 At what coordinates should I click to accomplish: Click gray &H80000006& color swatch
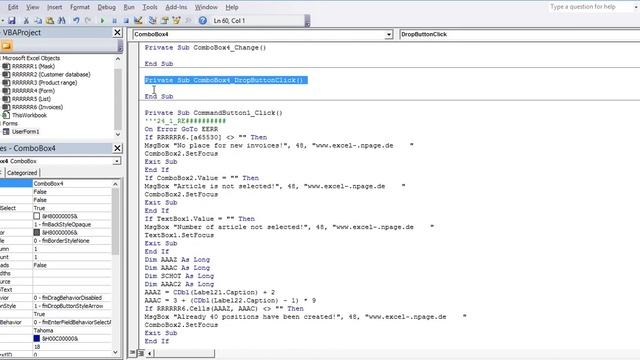click(x=37, y=232)
